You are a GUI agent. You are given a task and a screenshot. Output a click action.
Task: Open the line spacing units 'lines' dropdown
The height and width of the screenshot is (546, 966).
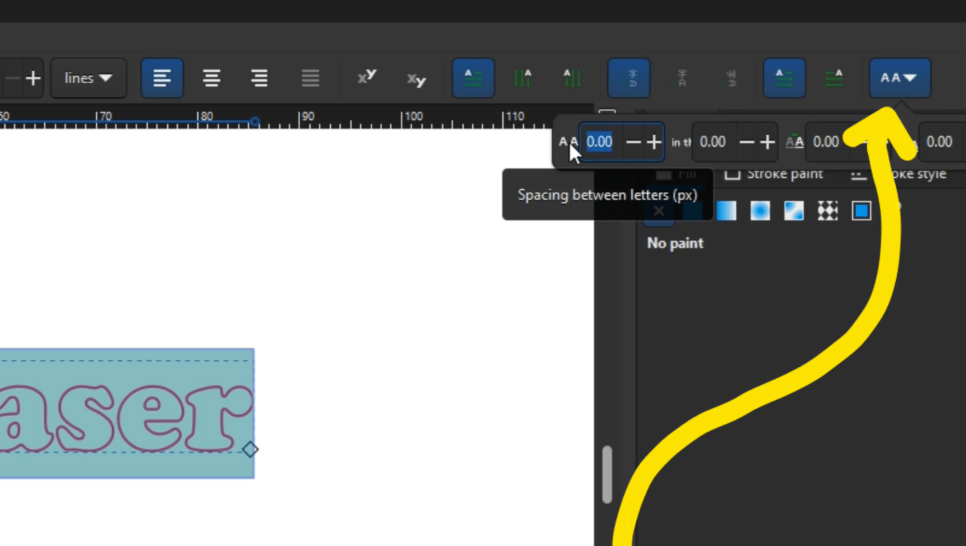88,78
